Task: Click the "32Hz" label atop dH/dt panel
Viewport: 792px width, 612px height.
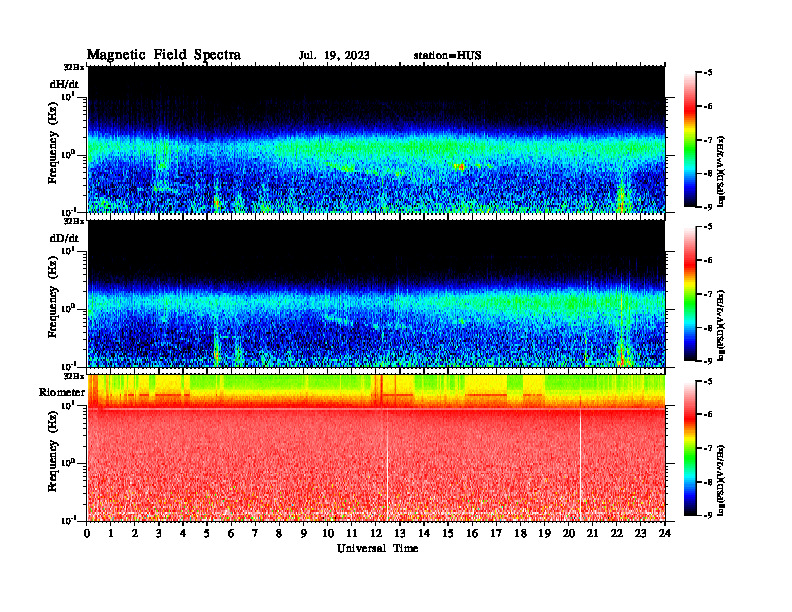Action: coord(74,67)
